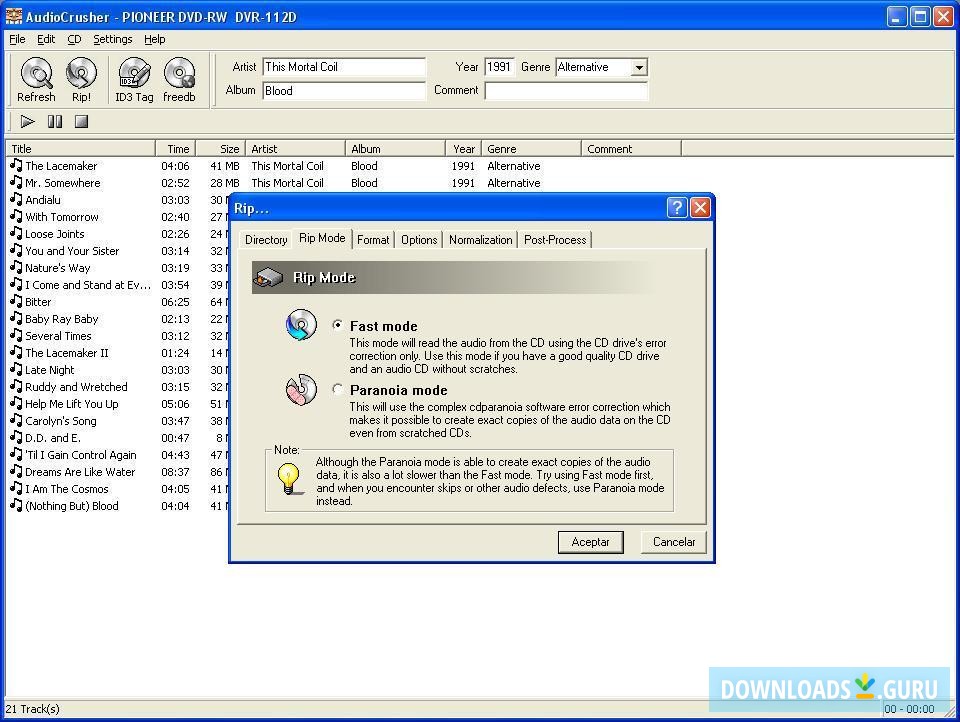
Task: Open the CD menu
Action: click(74, 39)
